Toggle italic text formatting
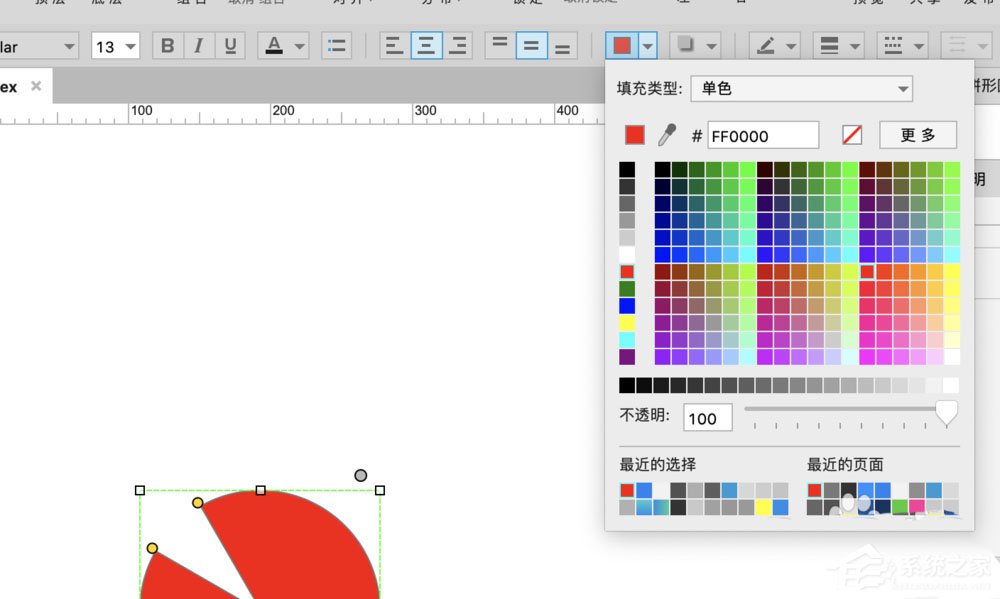 click(199, 46)
